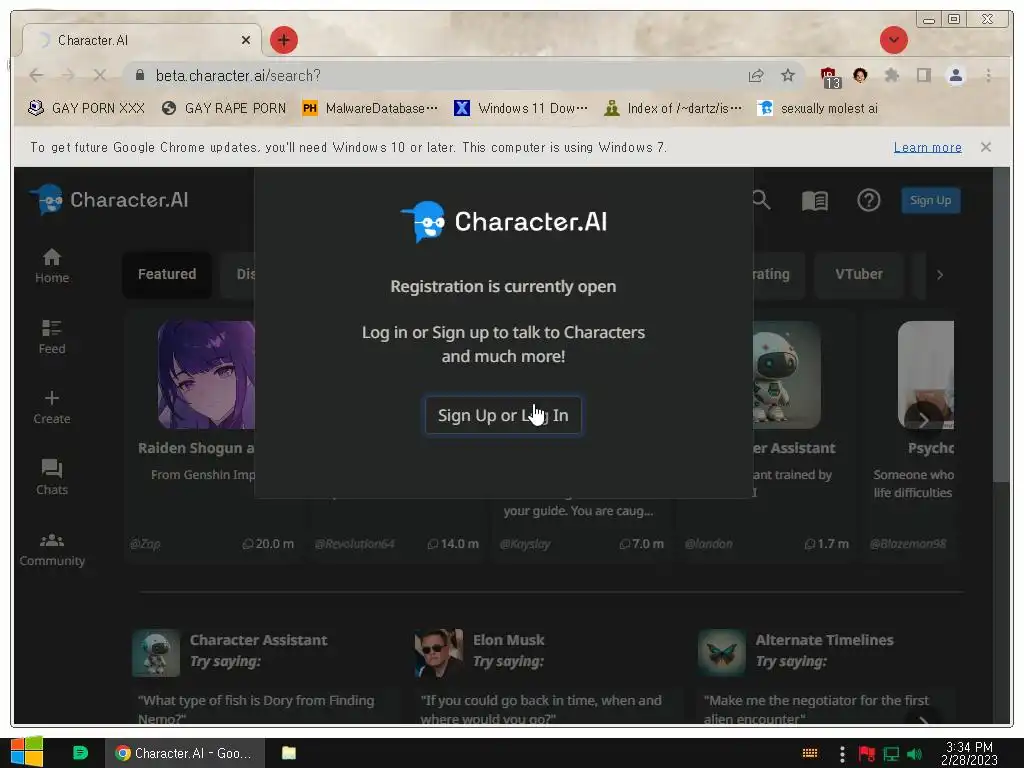Click the browser forward arrow
1024x768 pixels.
(x=68, y=75)
